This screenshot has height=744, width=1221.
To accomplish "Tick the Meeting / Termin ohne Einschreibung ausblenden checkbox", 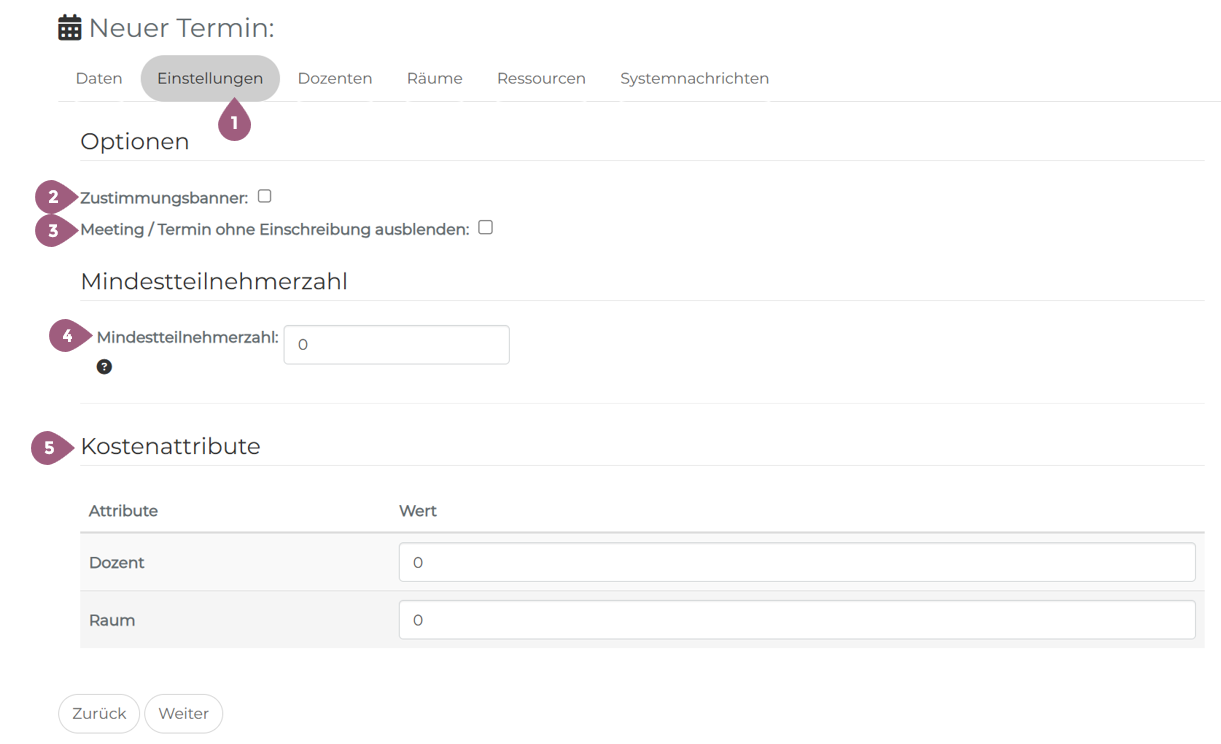I will [x=485, y=228].
